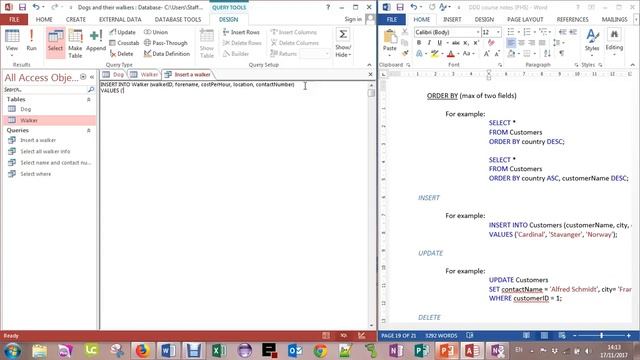Choose the Pass-Through query type
640x360 pixels.
166,43
